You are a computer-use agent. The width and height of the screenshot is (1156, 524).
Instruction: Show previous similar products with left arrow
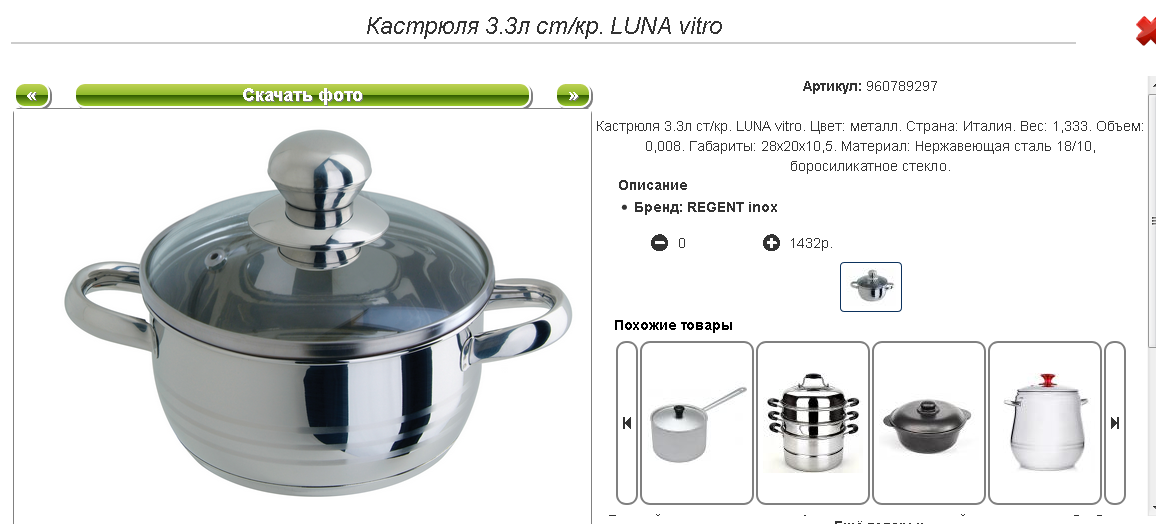627,423
